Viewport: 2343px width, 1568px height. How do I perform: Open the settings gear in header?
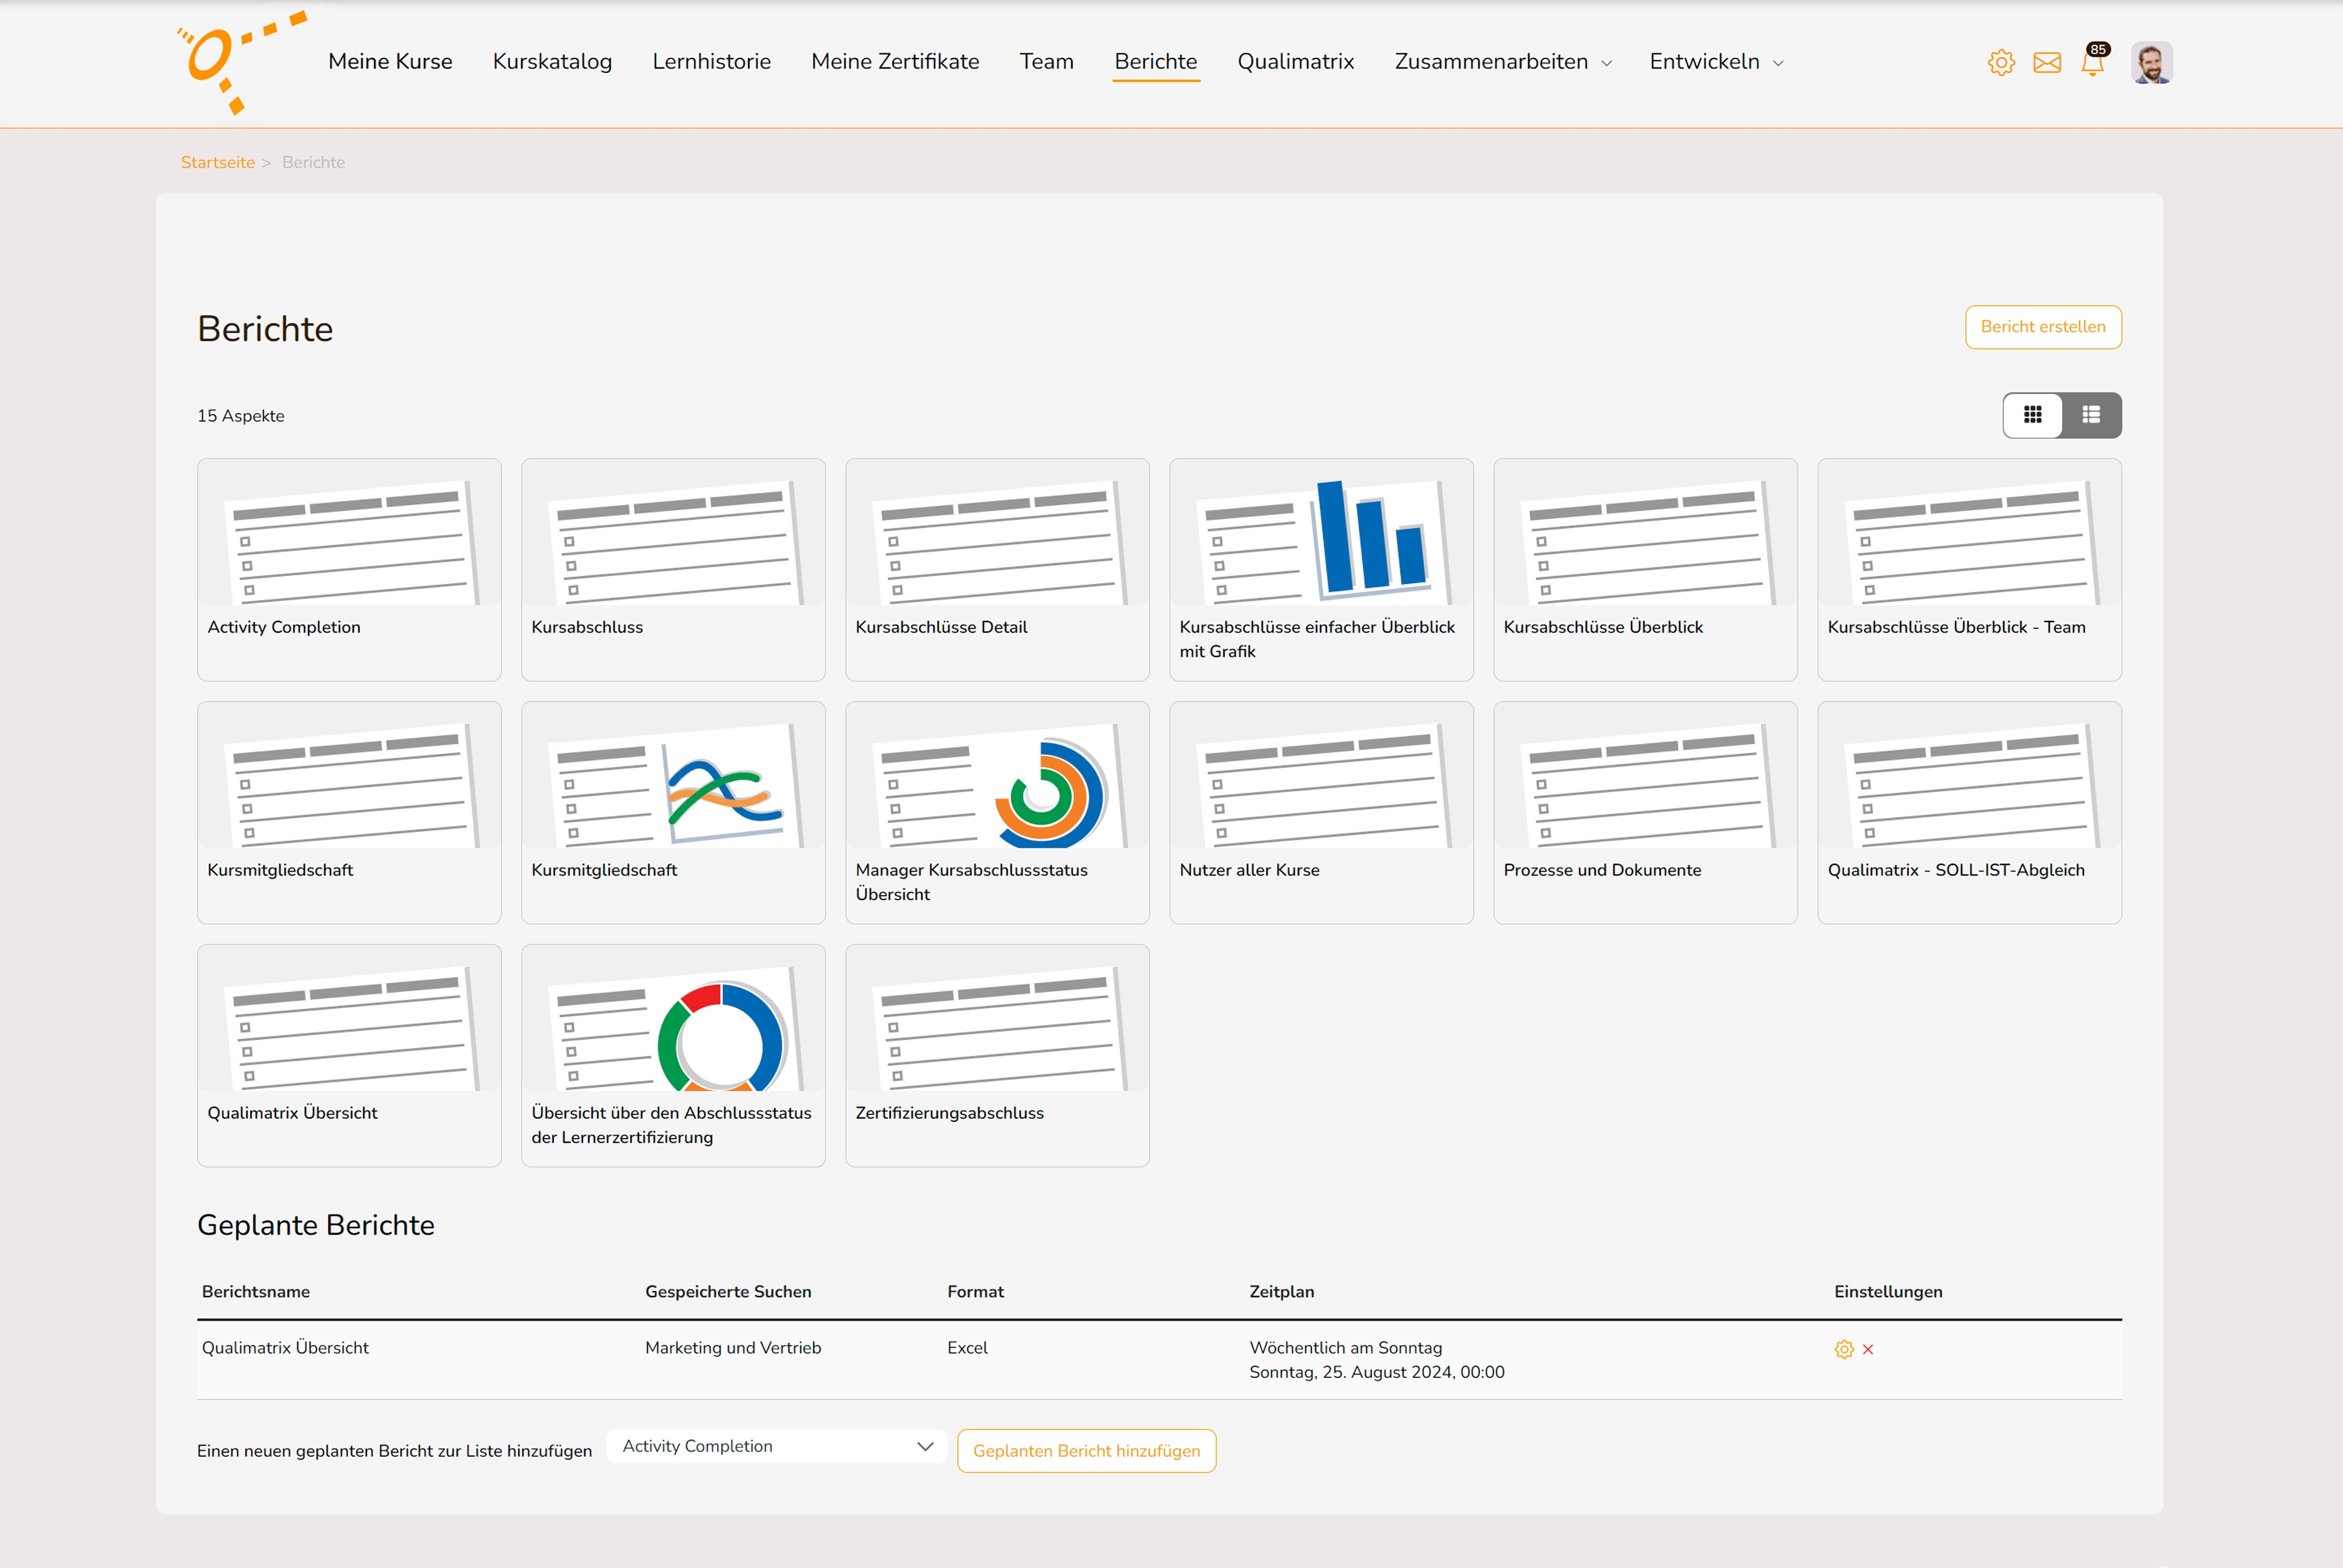click(x=2001, y=63)
